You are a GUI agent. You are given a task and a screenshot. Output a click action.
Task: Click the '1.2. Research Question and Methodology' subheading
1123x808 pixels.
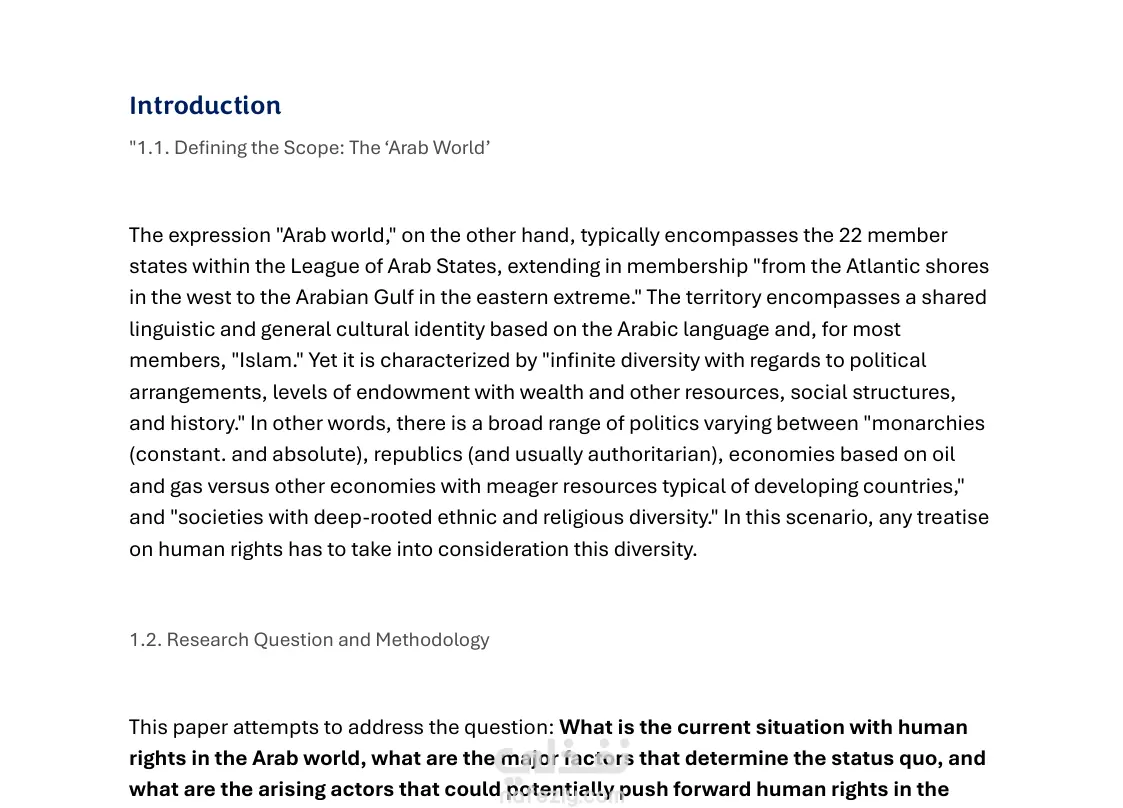(x=309, y=640)
